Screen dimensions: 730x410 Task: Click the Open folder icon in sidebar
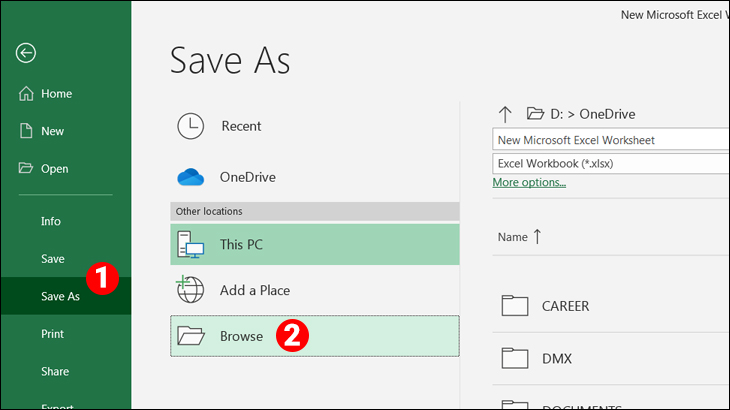point(26,168)
